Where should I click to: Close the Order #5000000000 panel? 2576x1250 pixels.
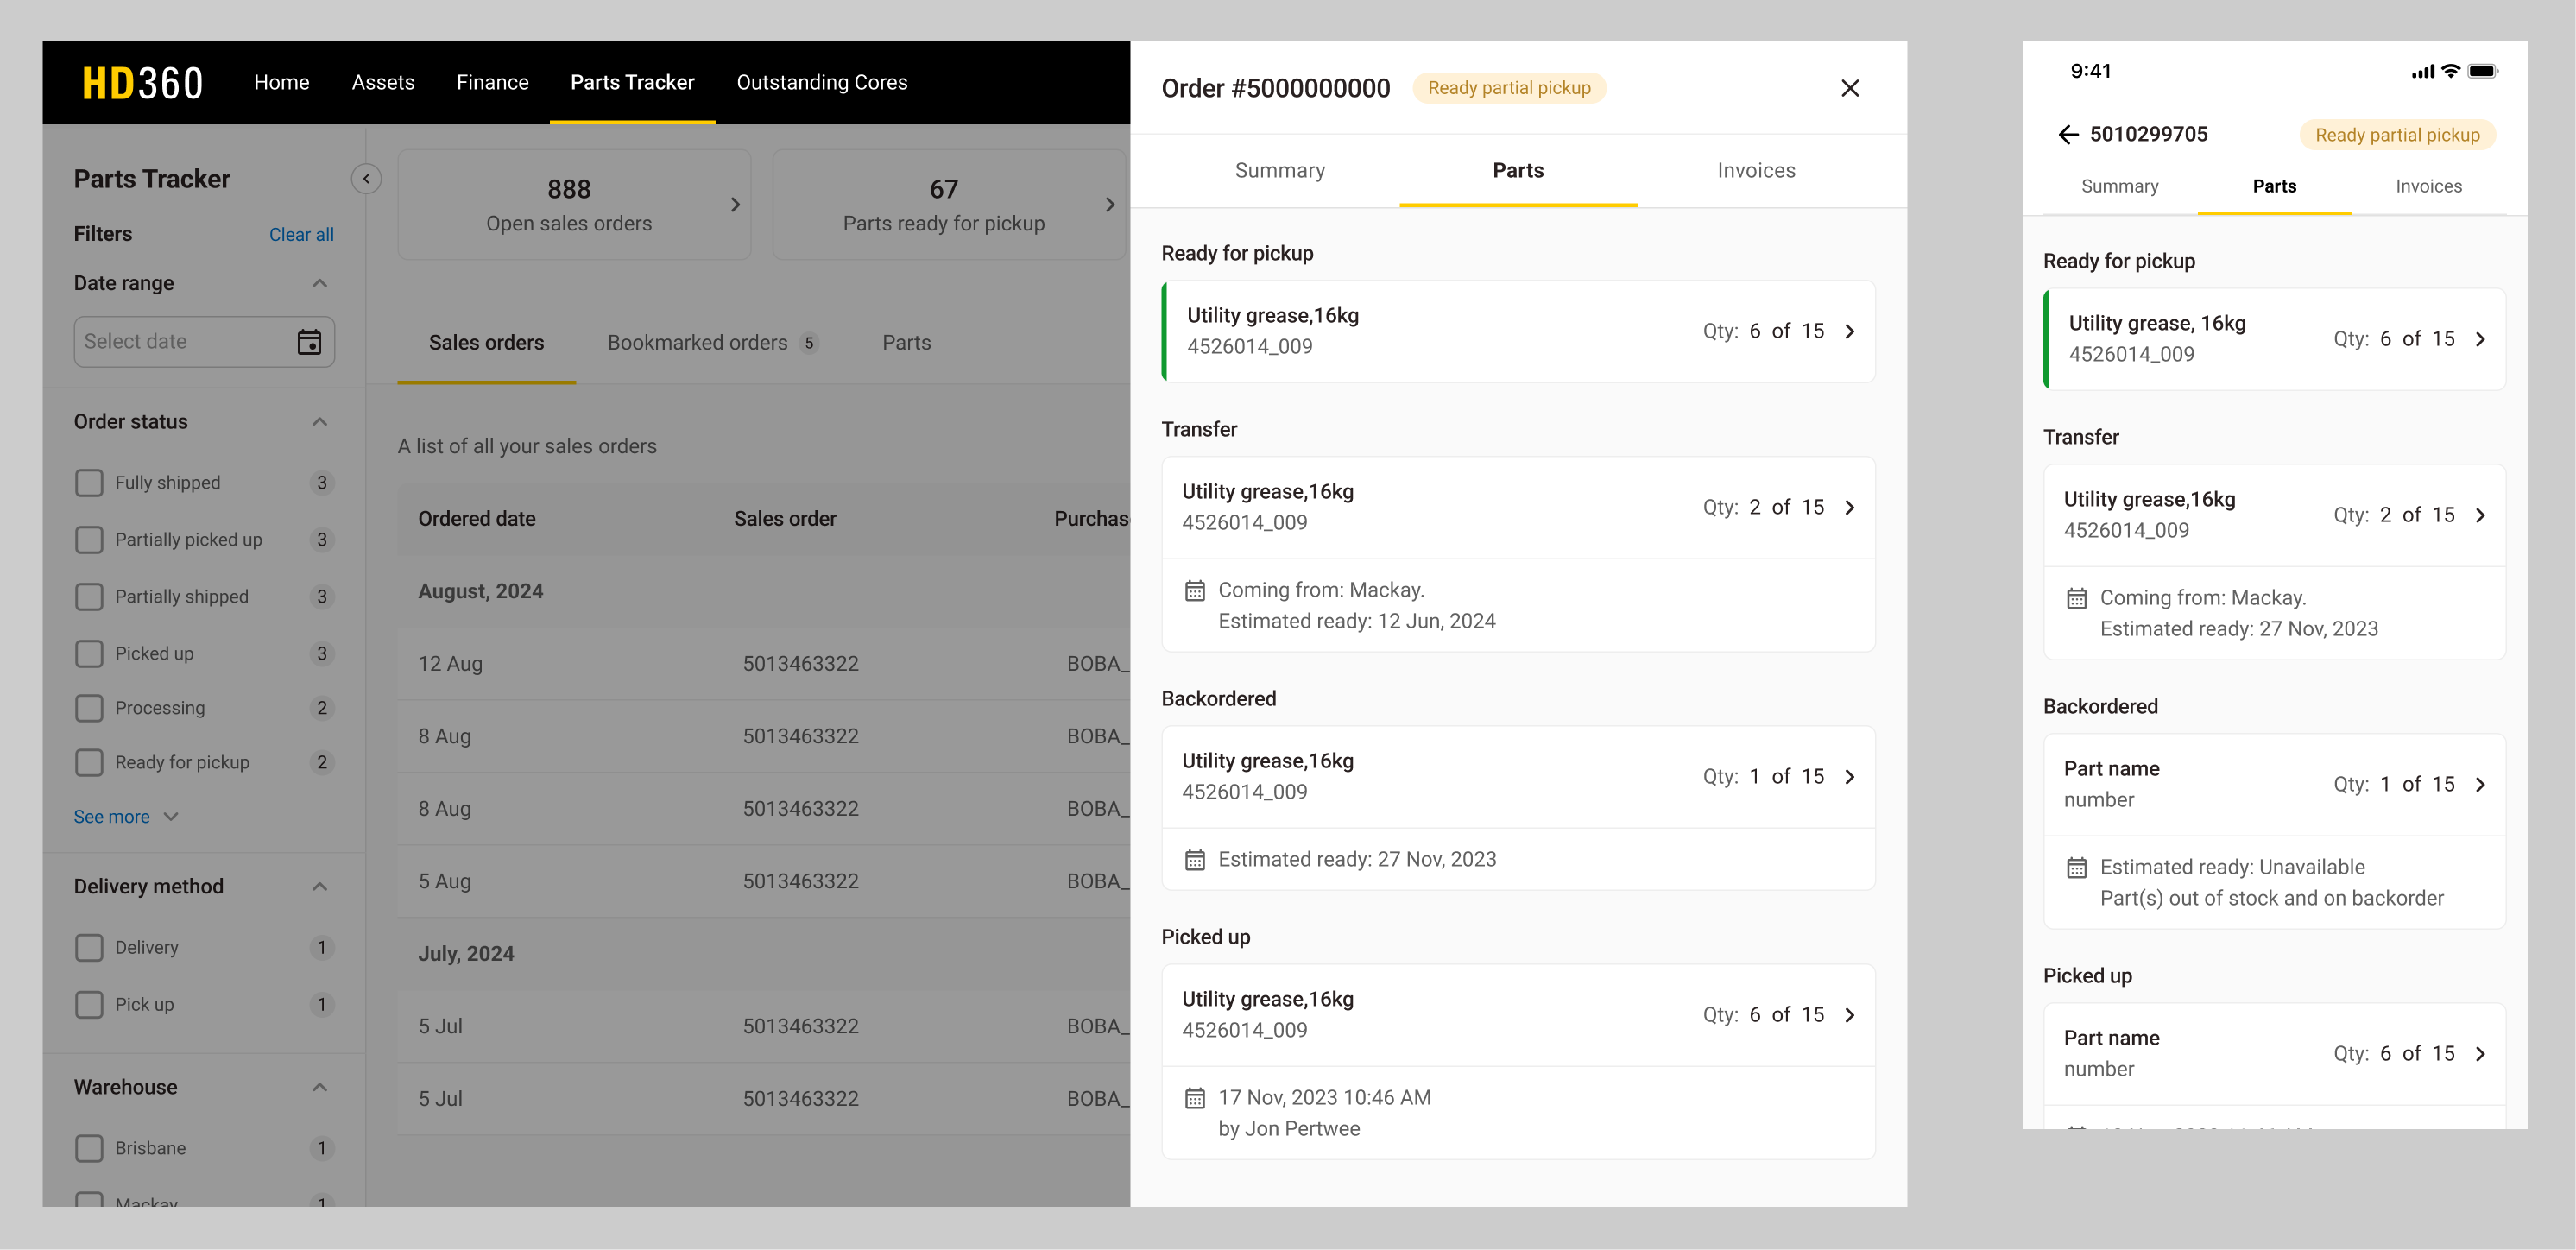[x=1850, y=88]
